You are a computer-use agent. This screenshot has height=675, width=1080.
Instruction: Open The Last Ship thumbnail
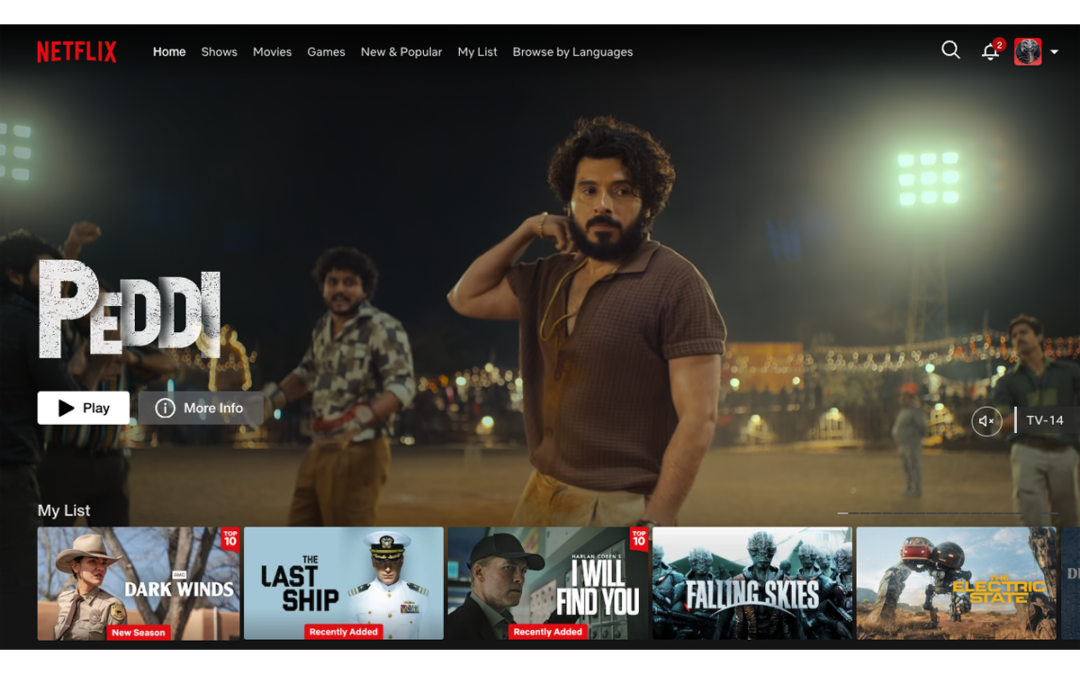point(344,583)
